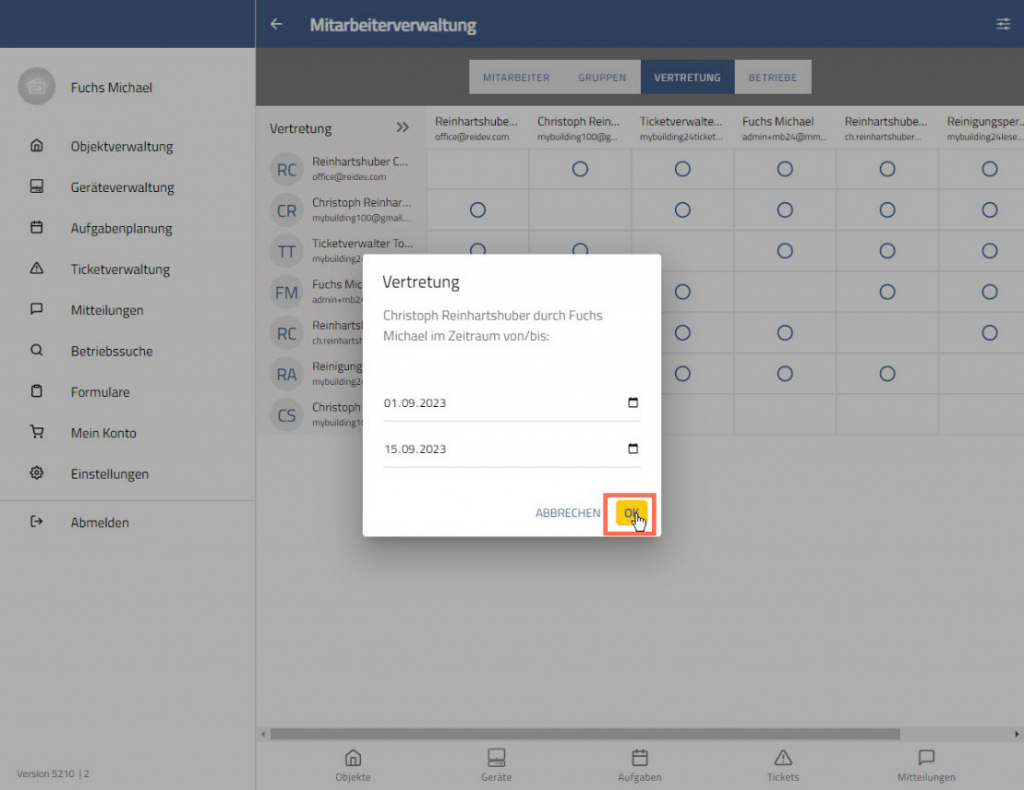Image resolution: width=1024 pixels, height=790 pixels.
Task: Select radio in first row under Reinigungsper column
Action: pyautogui.click(x=989, y=169)
